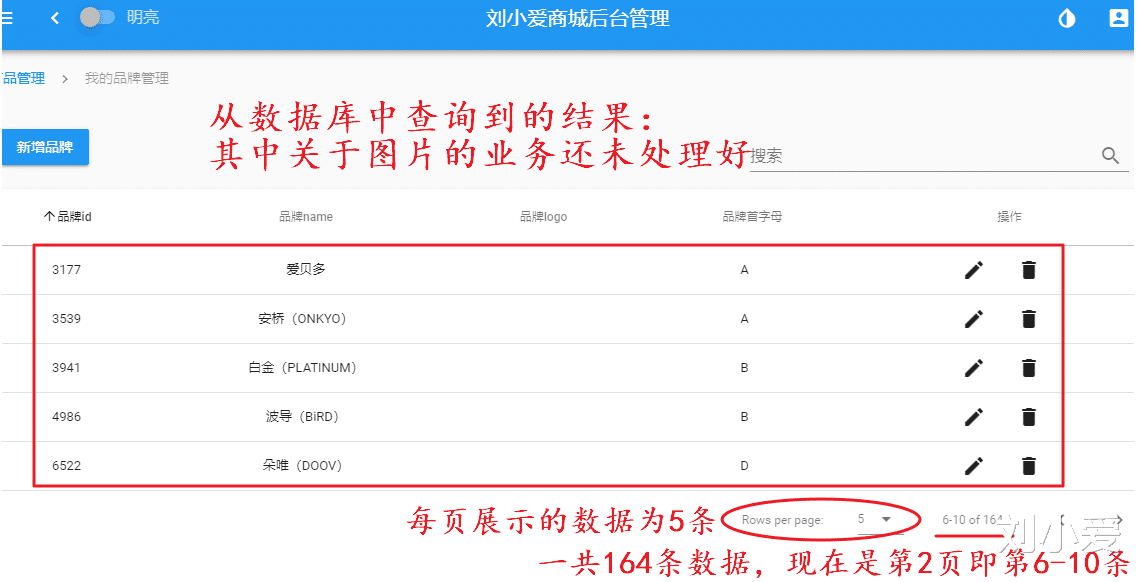This screenshot has width=1143, height=582.
Task: Select the theme droplet icon
Action: coord(1065,17)
